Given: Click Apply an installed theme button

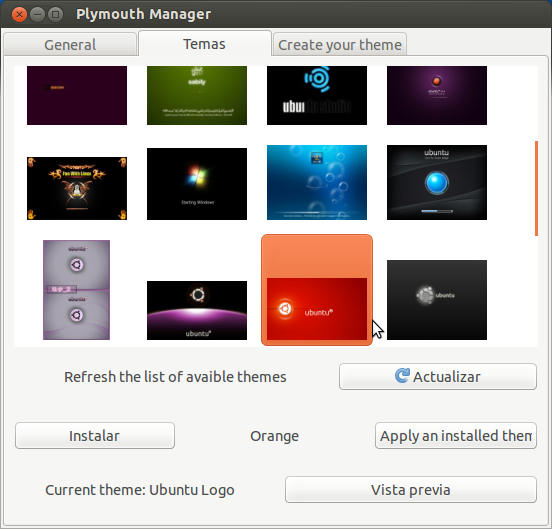Looking at the screenshot, I should [456, 436].
